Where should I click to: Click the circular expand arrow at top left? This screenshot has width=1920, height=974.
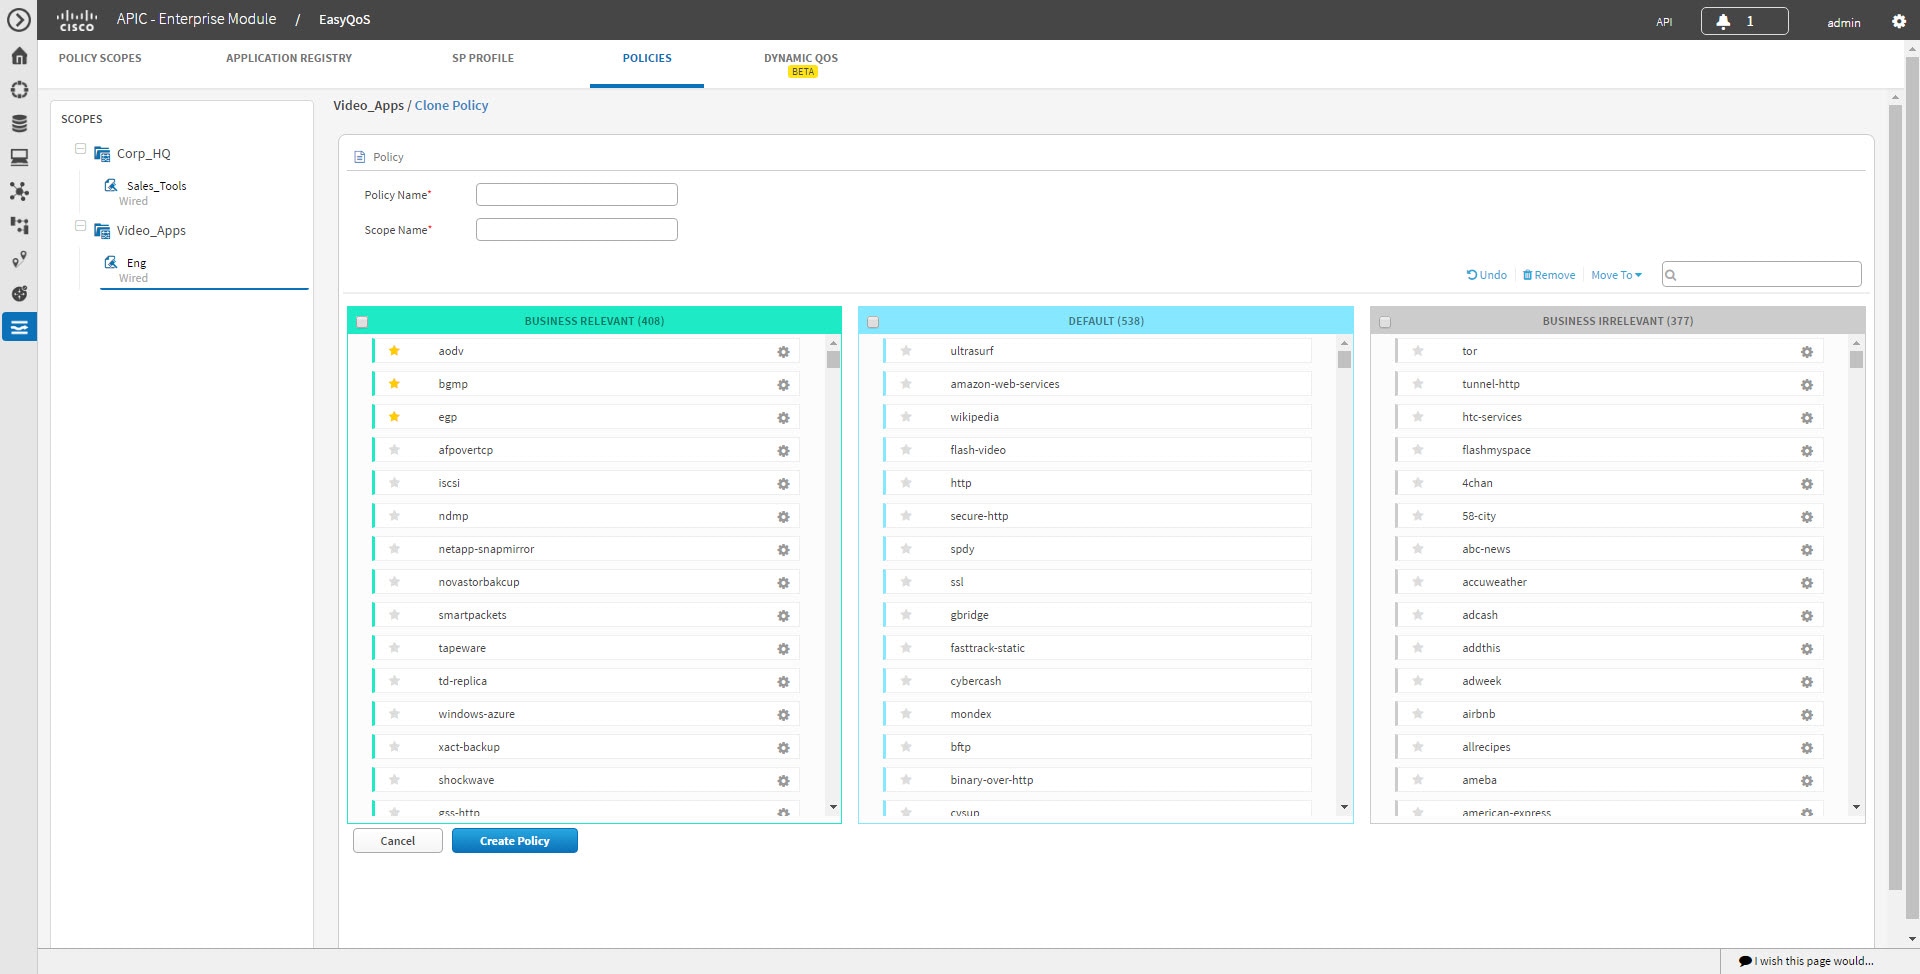[x=19, y=20]
